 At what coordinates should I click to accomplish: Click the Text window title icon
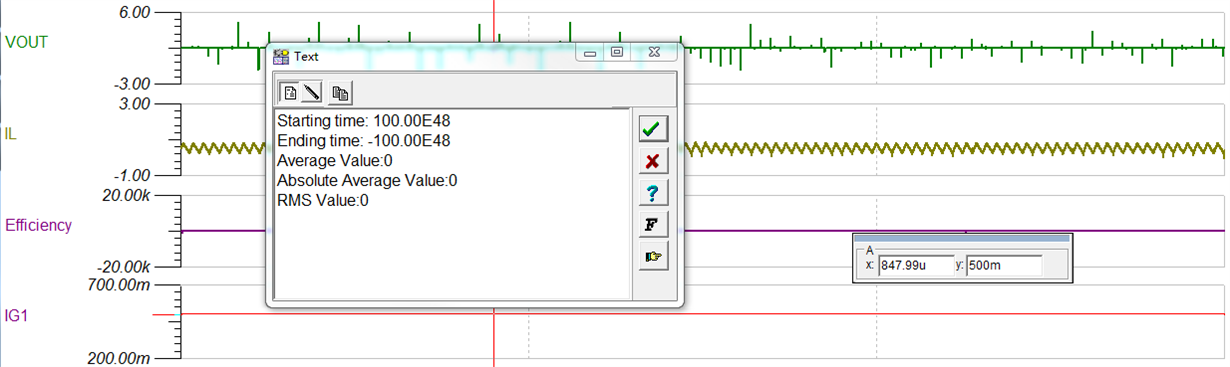click(x=282, y=56)
